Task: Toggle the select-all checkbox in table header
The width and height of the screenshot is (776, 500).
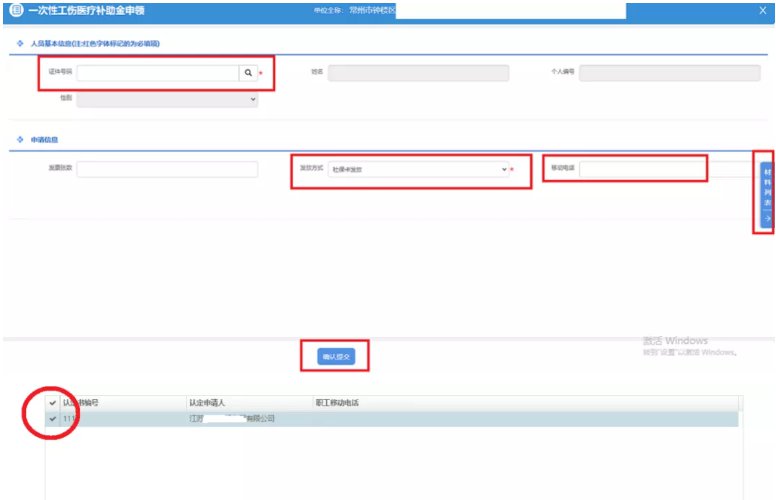Action: (x=52, y=403)
